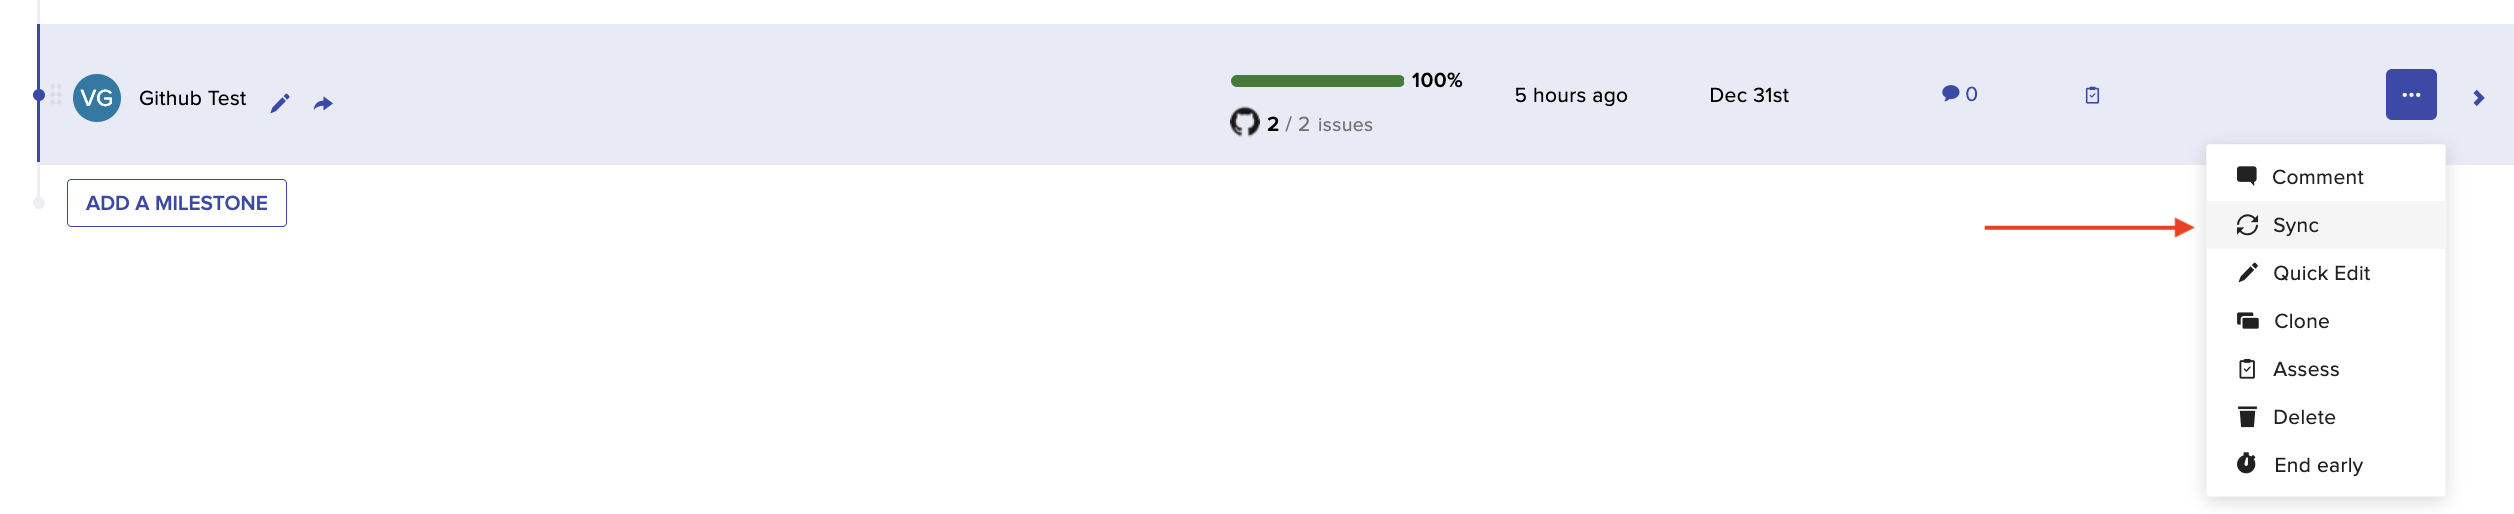Open the three-dot more actions button
The image size is (2514, 514).
(x=2411, y=94)
